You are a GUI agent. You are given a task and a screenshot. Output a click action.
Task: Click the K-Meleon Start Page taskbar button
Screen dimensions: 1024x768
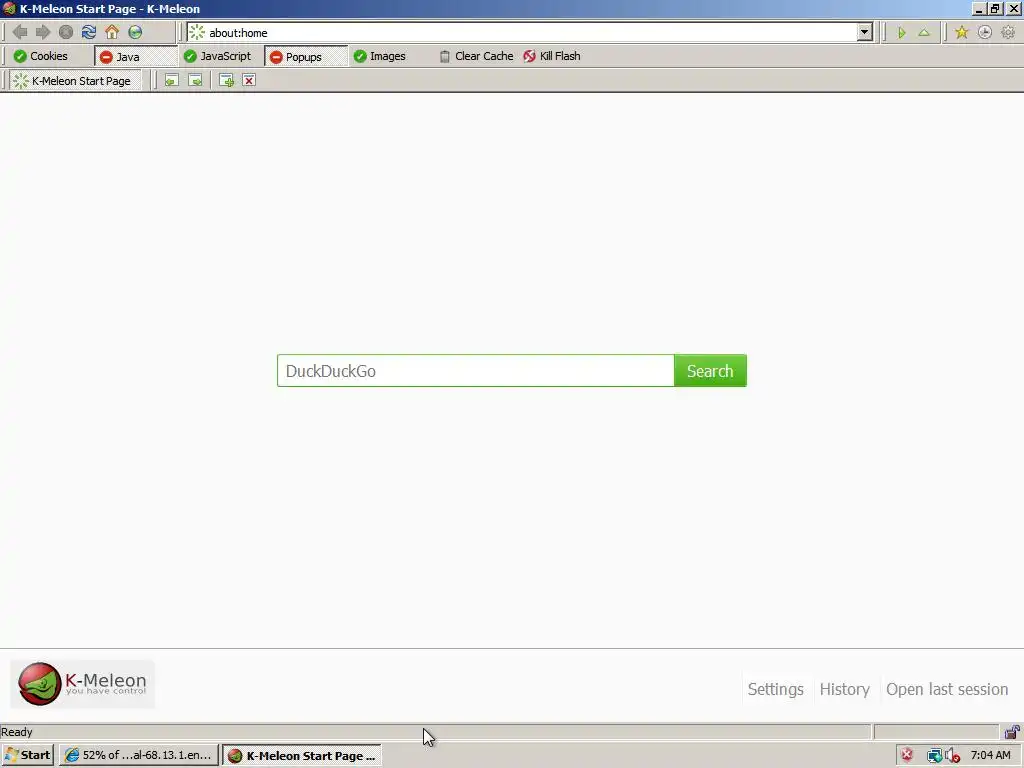coord(302,756)
